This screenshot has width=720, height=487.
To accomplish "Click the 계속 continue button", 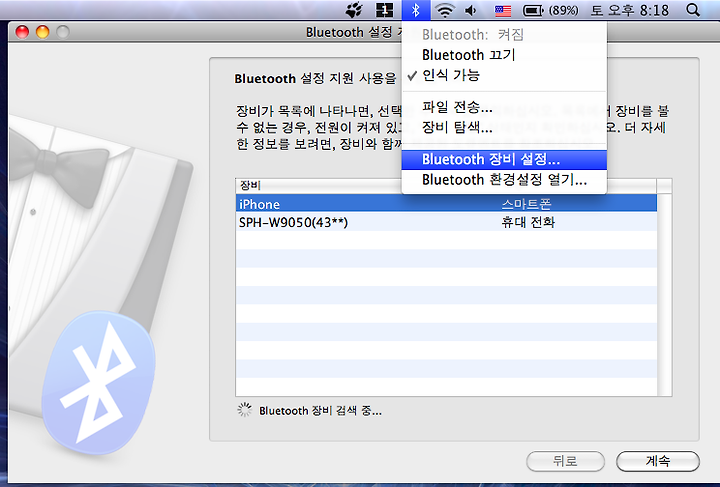I will tap(658, 461).
